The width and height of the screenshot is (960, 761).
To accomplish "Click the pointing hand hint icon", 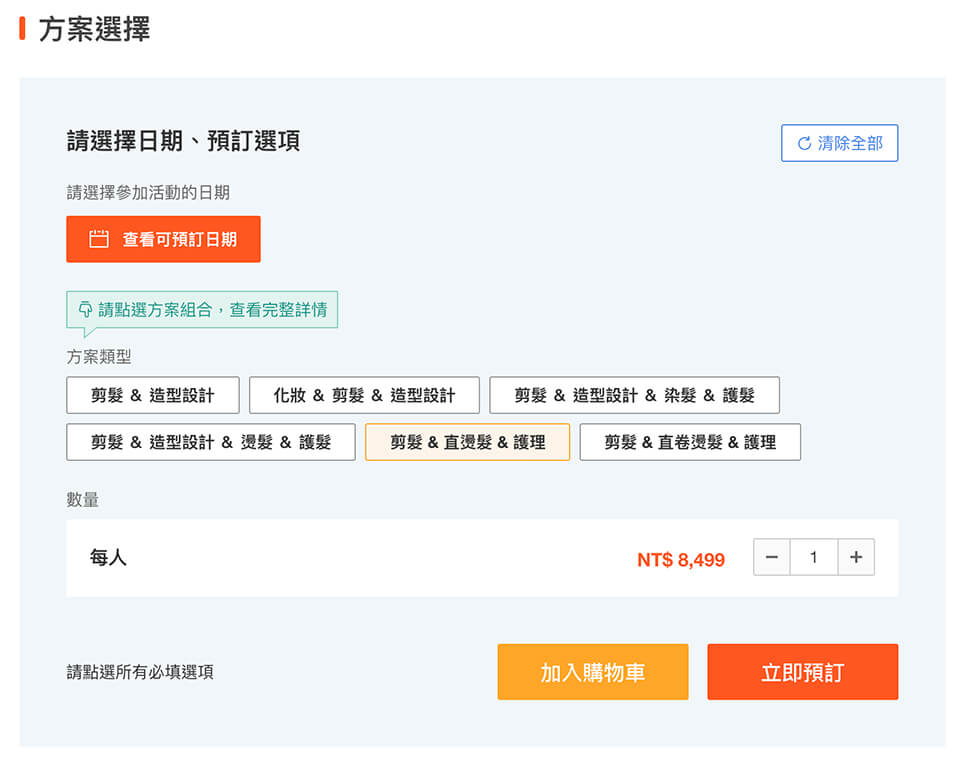I will tap(85, 309).
